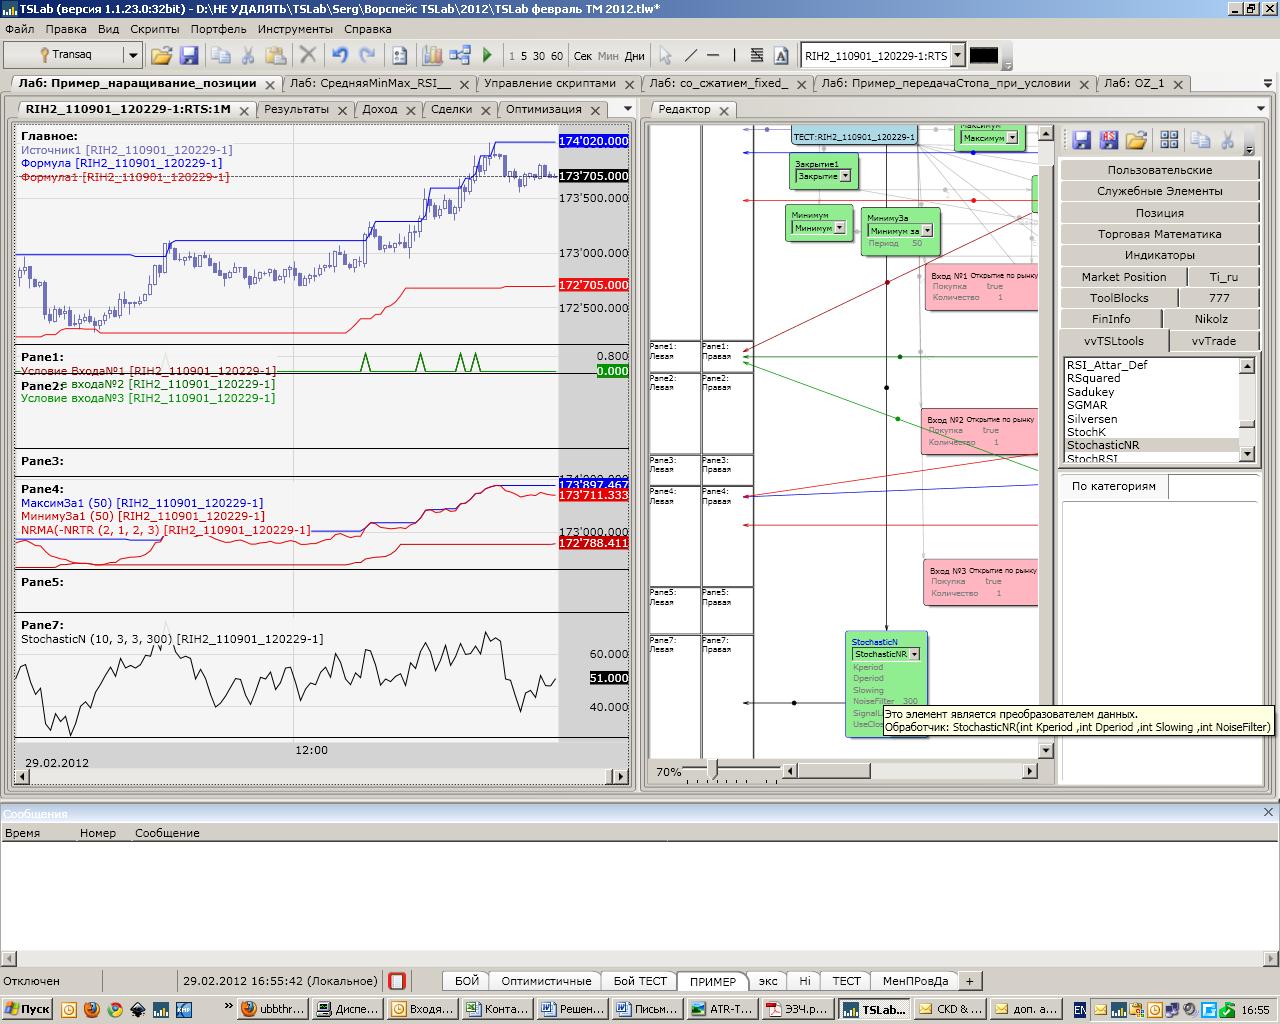Click the Индикаторы category button
This screenshot has height=1024, width=1280.
point(1159,255)
